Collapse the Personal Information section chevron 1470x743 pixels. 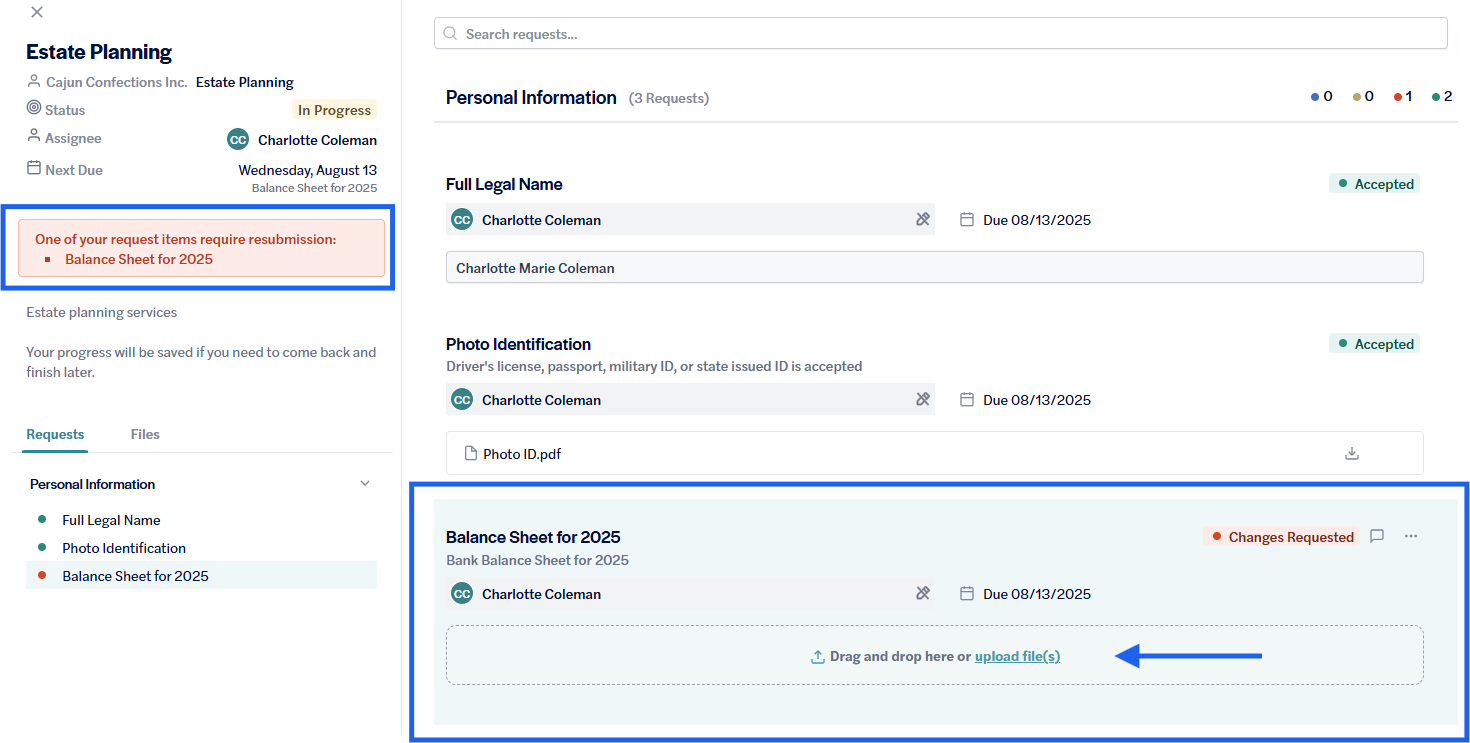[365, 483]
